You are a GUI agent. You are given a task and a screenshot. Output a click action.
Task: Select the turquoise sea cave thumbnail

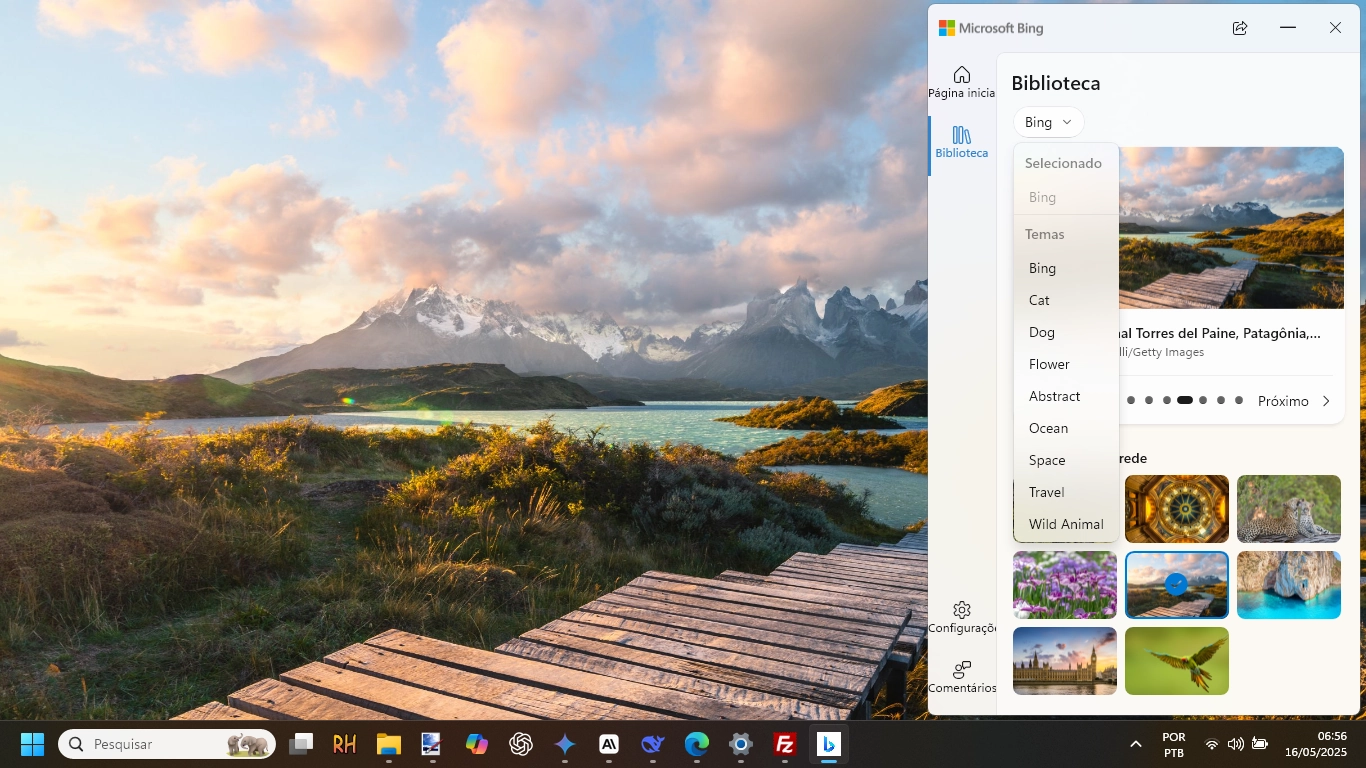(x=1289, y=585)
